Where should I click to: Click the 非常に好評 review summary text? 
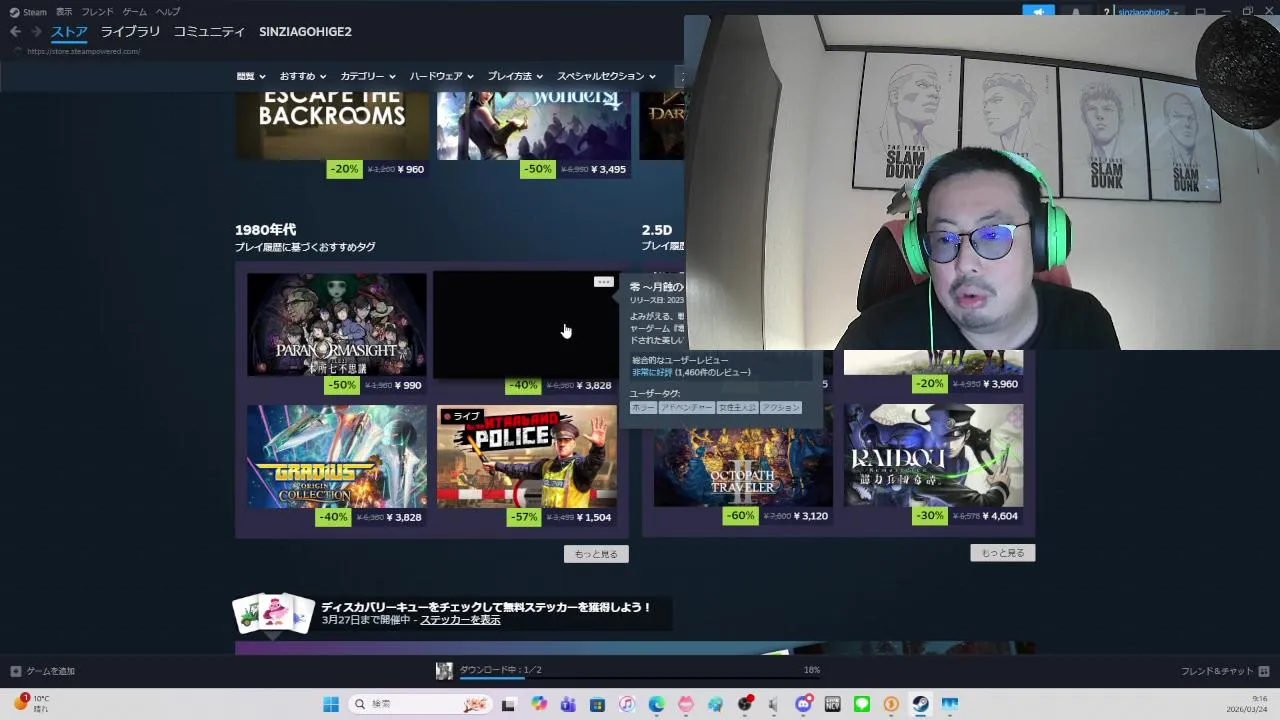tap(651, 372)
